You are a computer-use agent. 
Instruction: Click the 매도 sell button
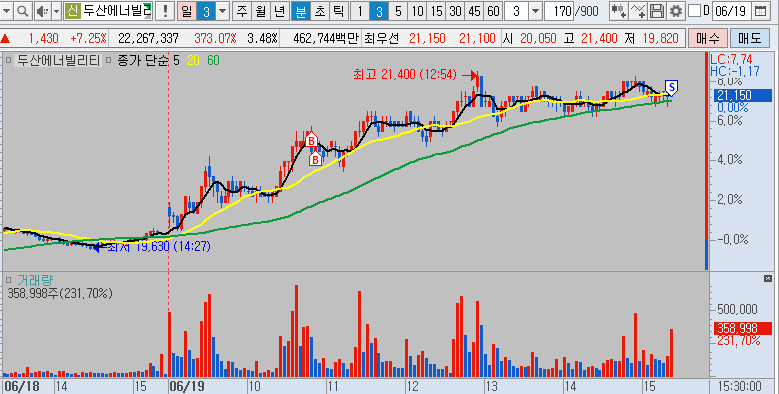click(x=749, y=38)
